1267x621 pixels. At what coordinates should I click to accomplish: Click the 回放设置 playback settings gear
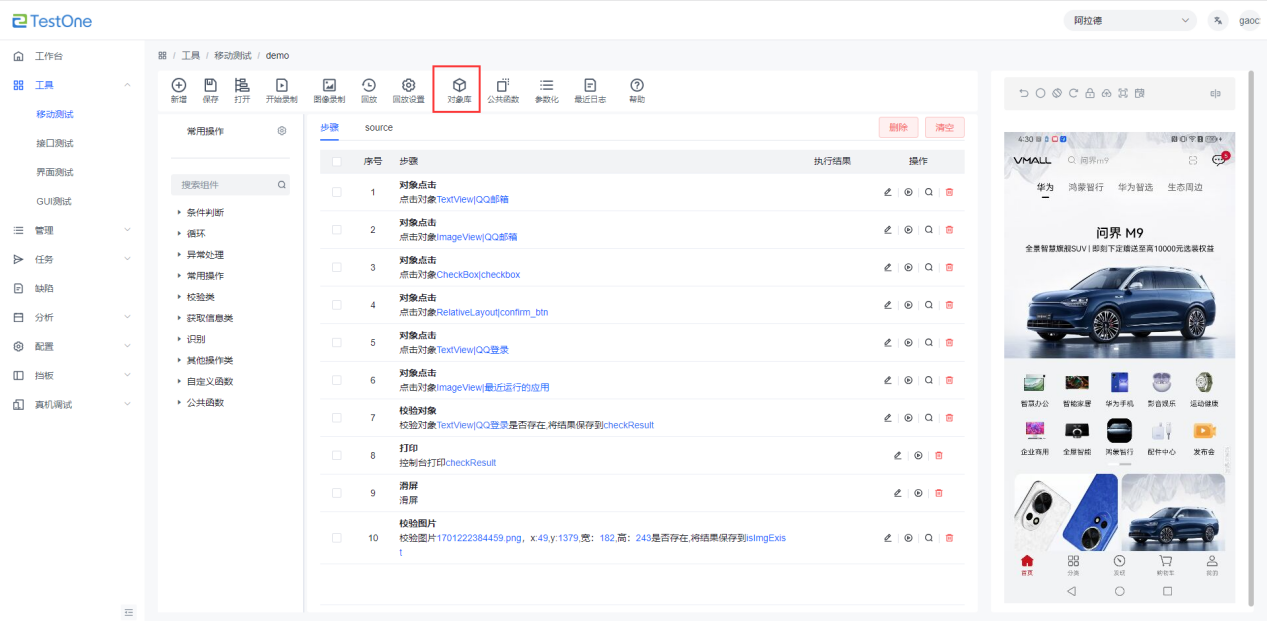[408, 90]
